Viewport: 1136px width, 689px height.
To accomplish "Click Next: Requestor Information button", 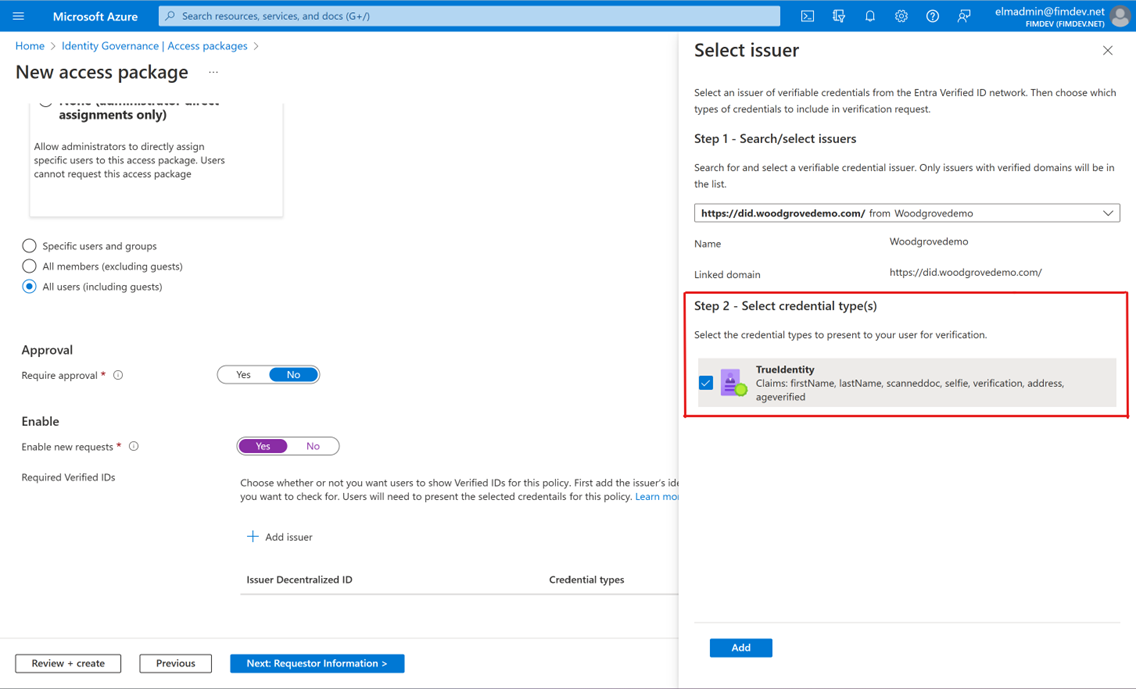I will 317,663.
